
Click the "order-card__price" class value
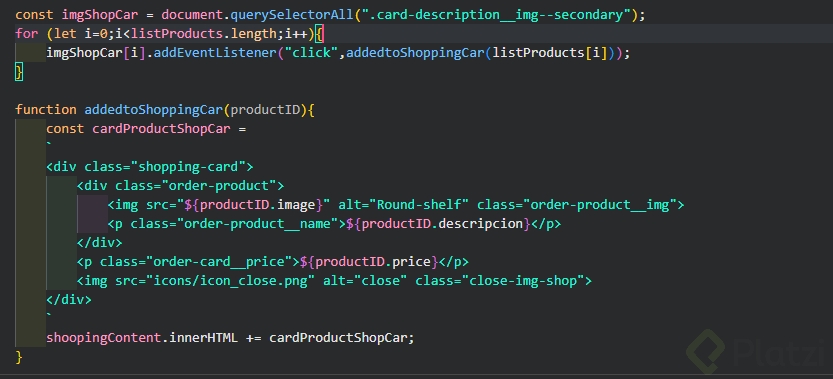pos(219,262)
